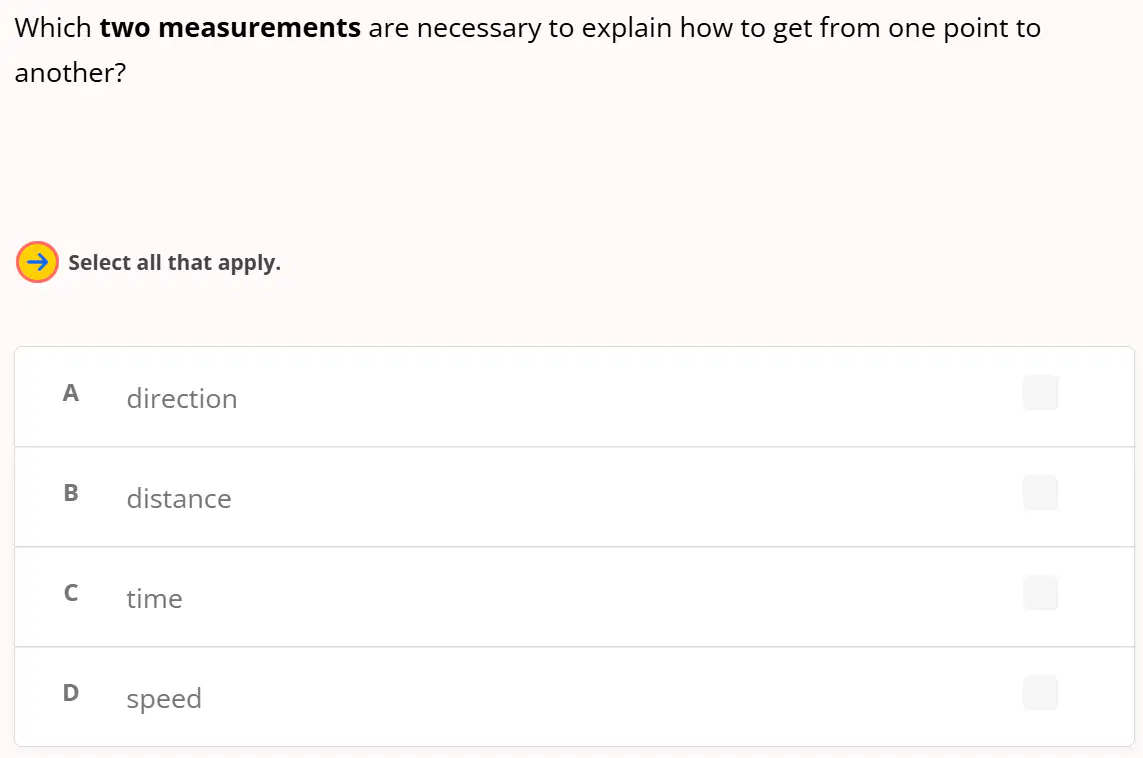The image size is (1143, 758).
Task: Select the "speed" answer text
Action: [164, 699]
